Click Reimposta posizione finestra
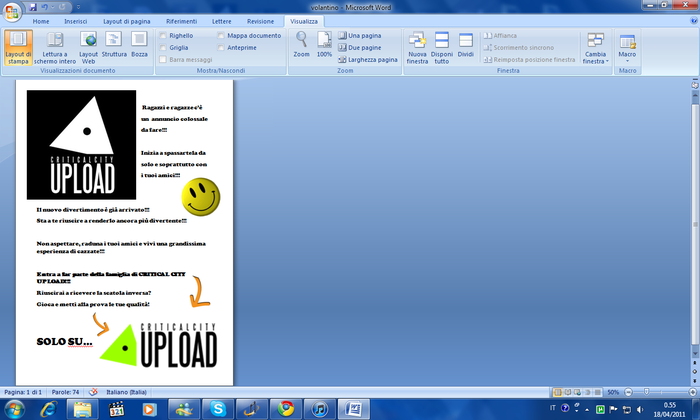Image resolution: width=700 pixels, height=420 pixels. [x=529, y=59]
